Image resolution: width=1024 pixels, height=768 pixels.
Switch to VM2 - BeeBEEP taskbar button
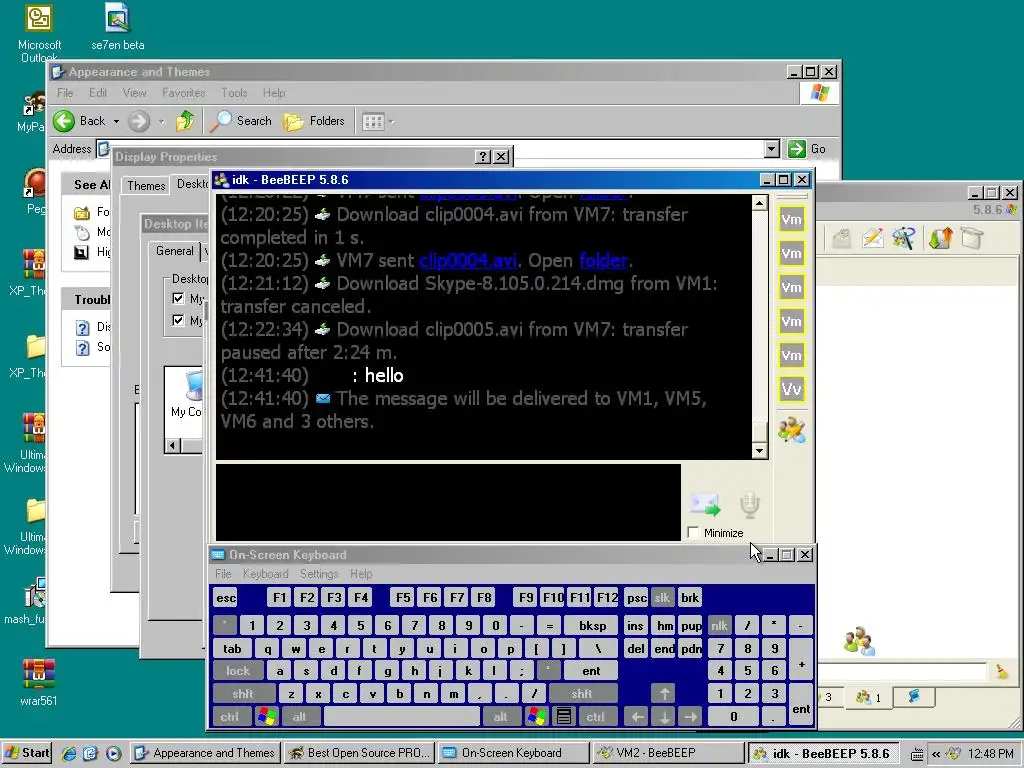point(667,753)
